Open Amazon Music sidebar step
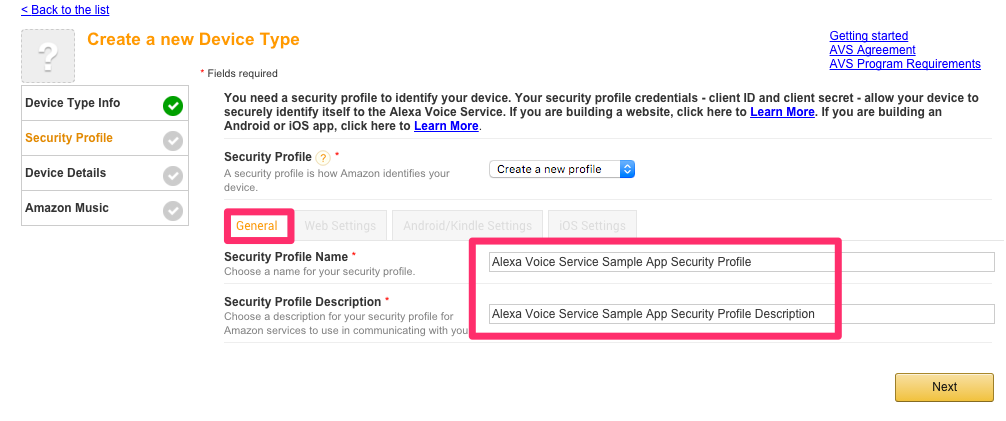1006x421 pixels. (67, 208)
